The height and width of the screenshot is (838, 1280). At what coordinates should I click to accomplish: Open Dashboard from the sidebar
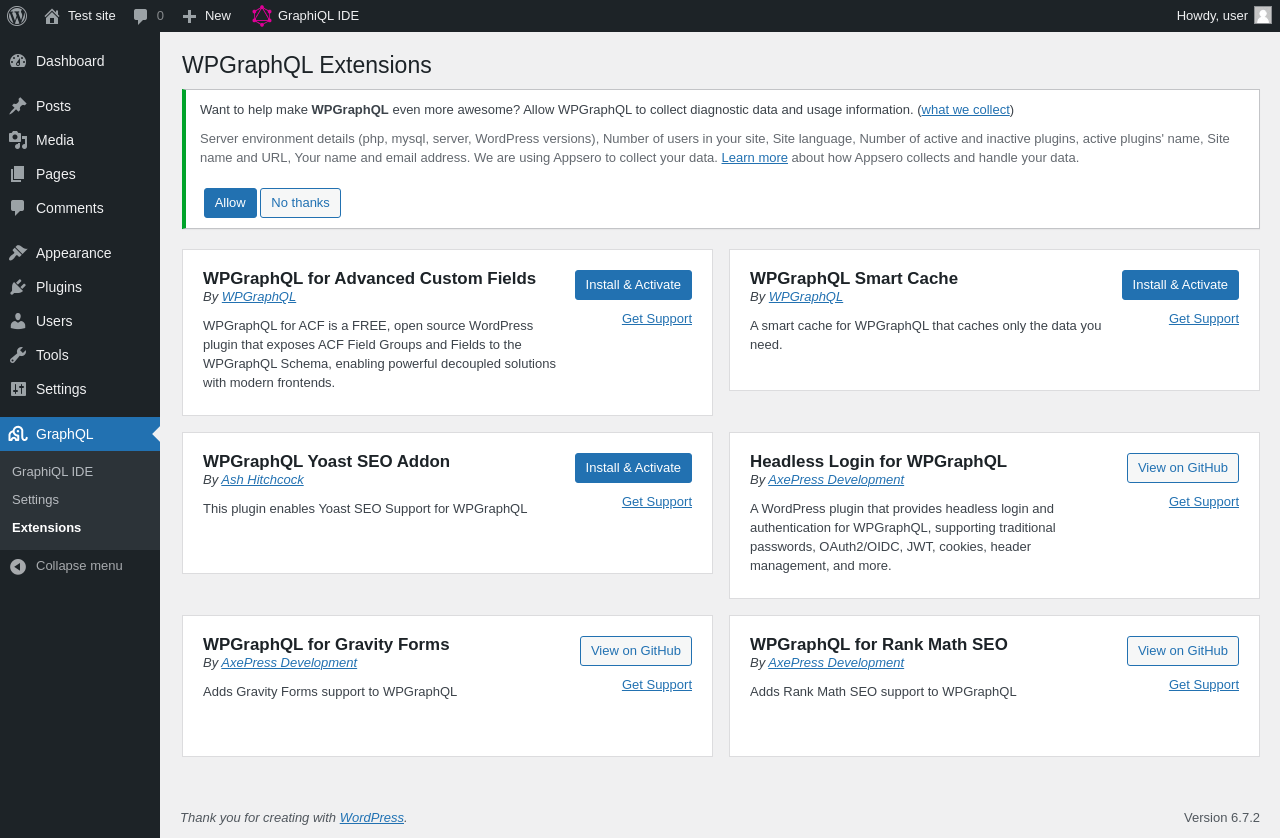(x=70, y=61)
